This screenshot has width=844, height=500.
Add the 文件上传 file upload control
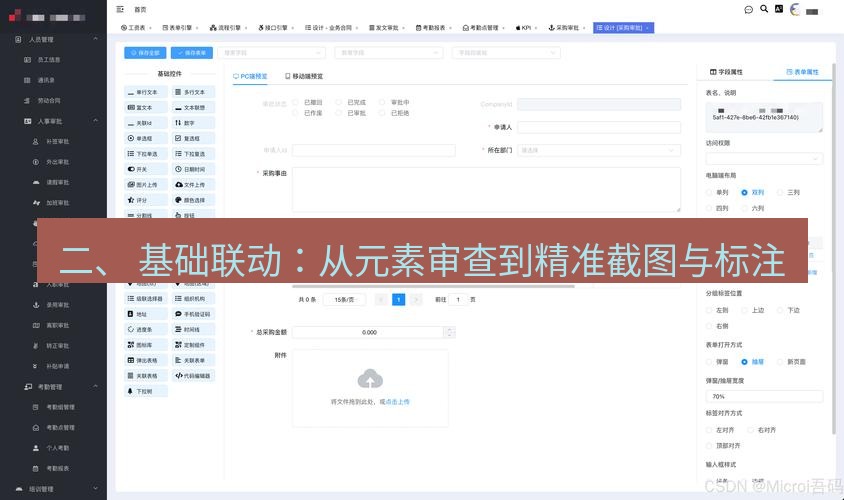(193, 185)
